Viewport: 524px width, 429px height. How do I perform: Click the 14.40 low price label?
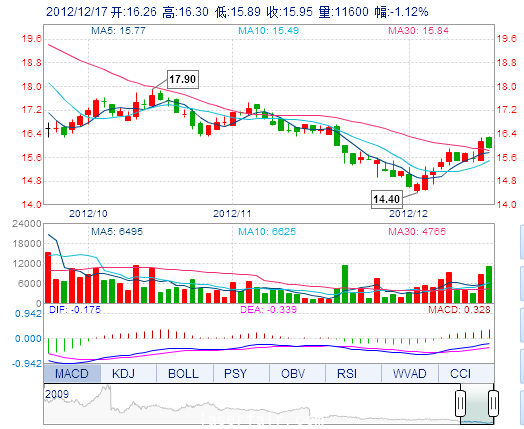[x=387, y=199]
